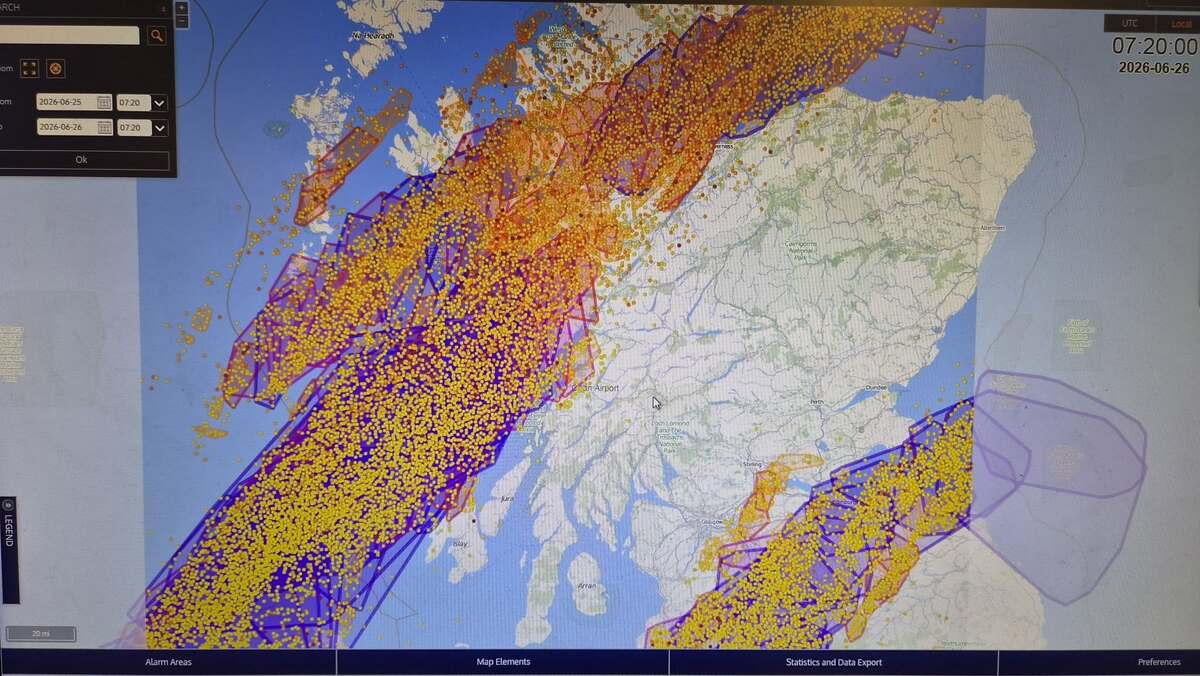Click the 07:20 time field next to 2026-06-25
The width and height of the screenshot is (1200, 676).
point(133,102)
